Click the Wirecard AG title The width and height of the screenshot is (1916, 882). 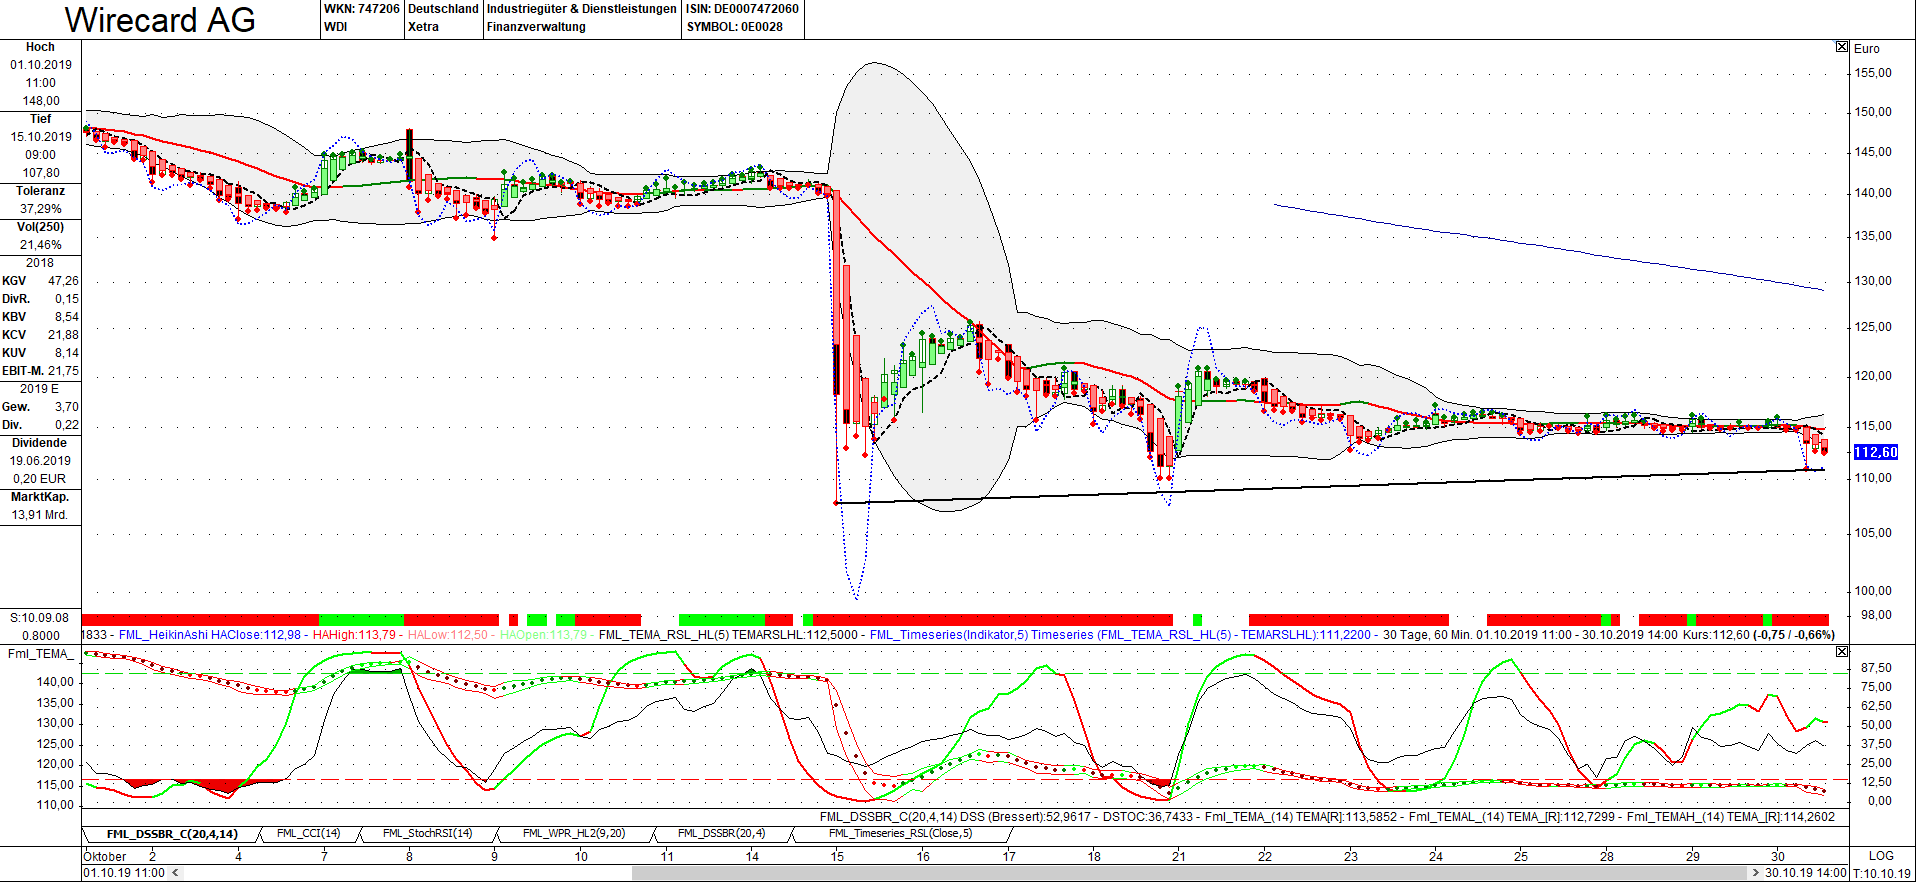pyautogui.click(x=160, y=20)
